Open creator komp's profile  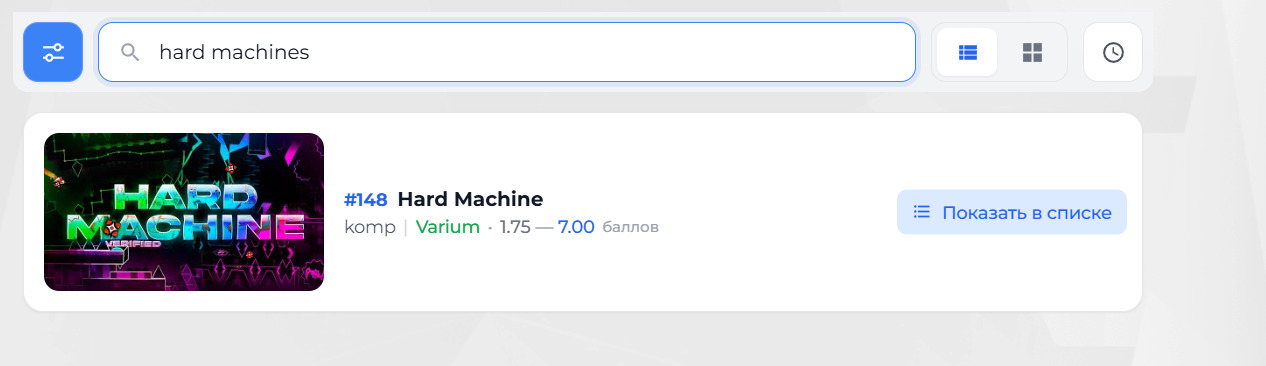pyautogui.click(x=370, y=227)
